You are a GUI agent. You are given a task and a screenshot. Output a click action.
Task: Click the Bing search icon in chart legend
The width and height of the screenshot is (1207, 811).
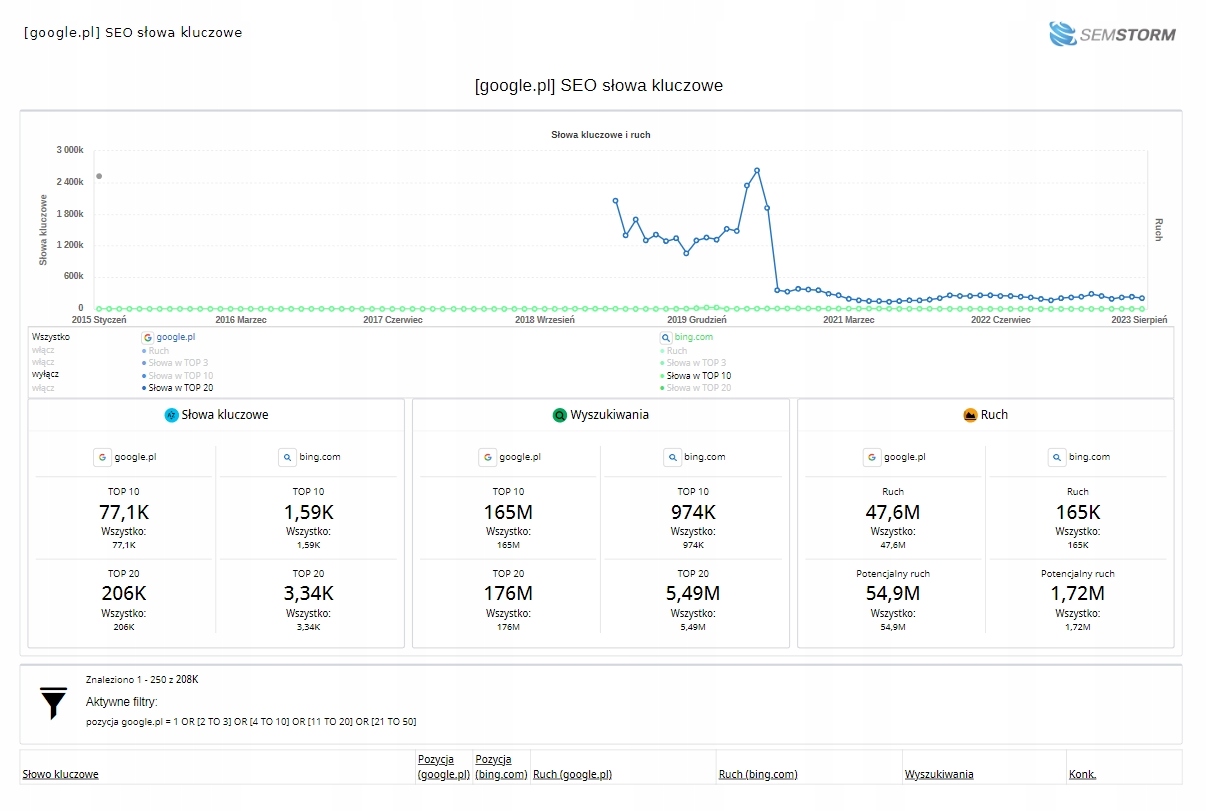pos(666,339)
